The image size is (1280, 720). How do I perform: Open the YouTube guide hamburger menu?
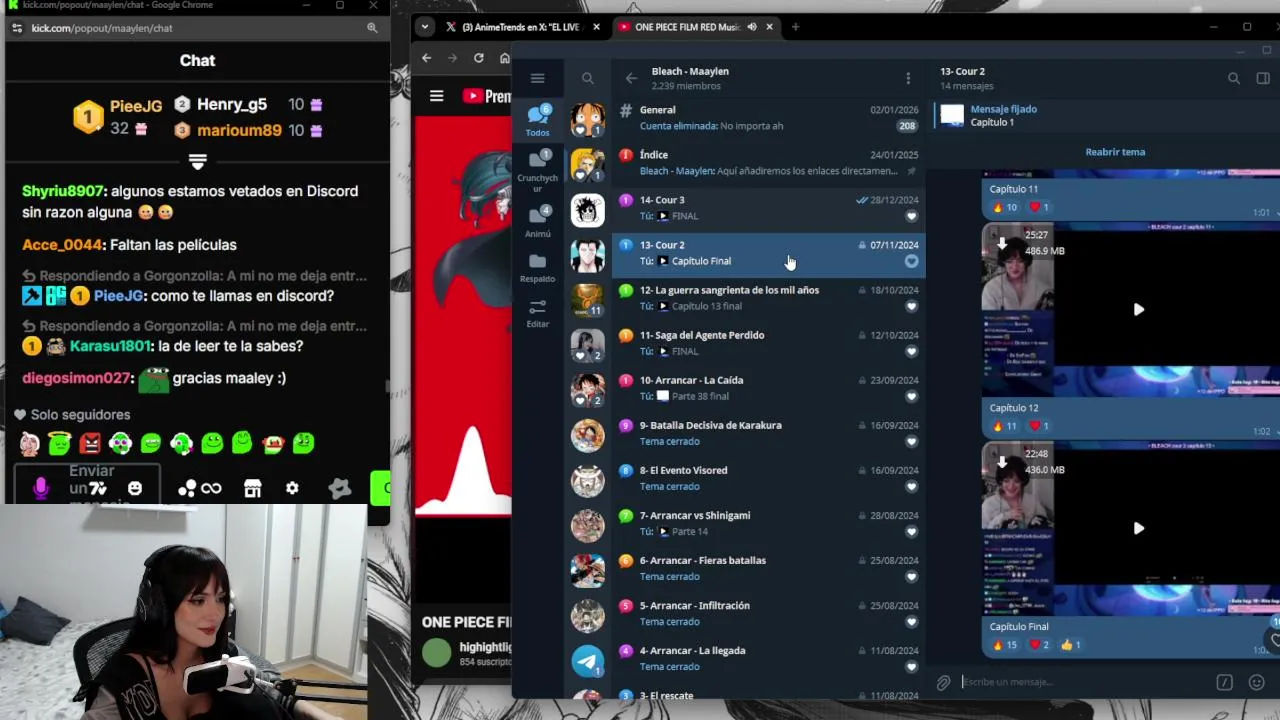436,96
